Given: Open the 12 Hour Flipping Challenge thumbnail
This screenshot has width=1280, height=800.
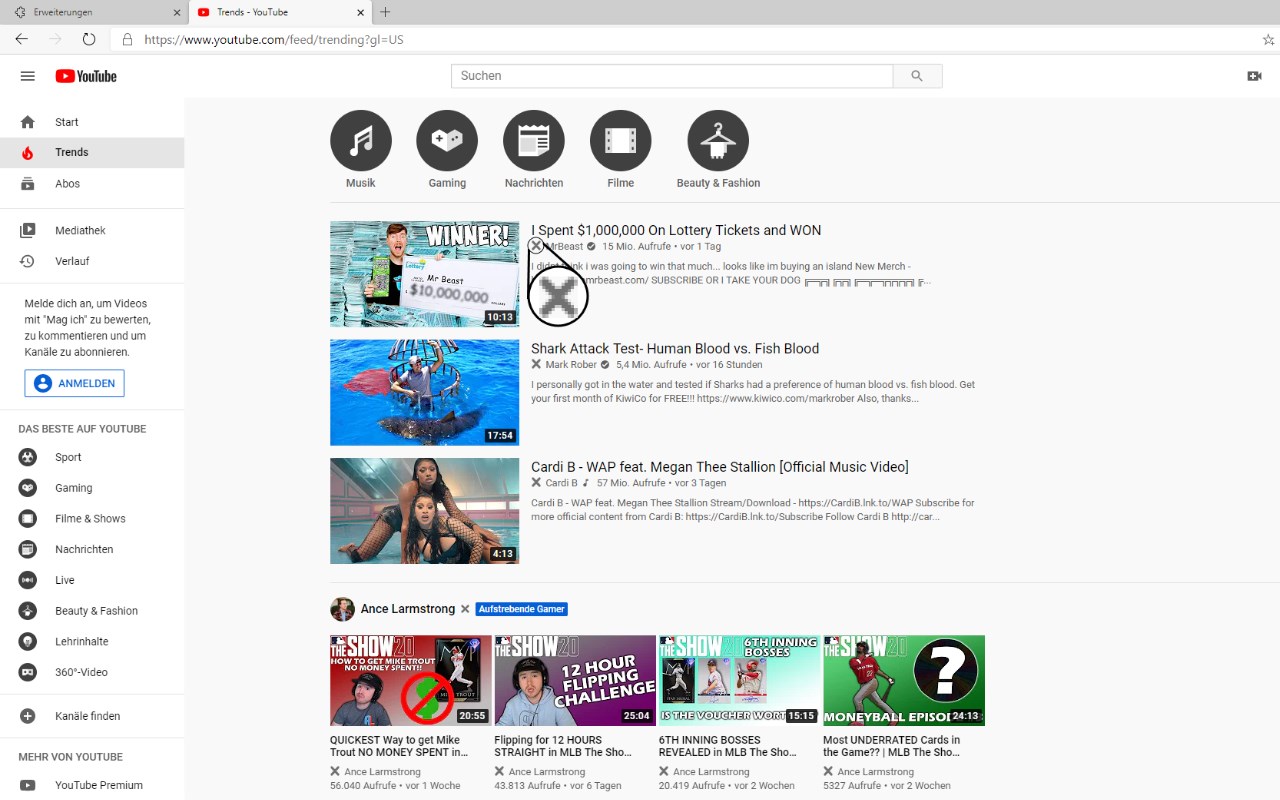Looking at the screenshot, I should tap(575, 680).
